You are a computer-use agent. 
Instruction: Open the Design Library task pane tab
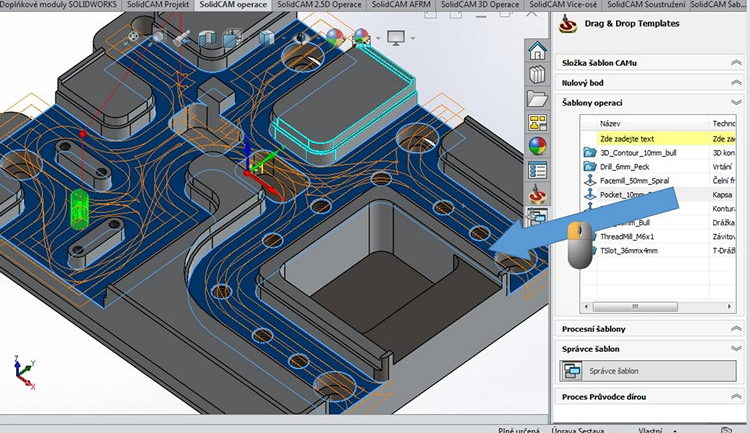click(537, 75)
